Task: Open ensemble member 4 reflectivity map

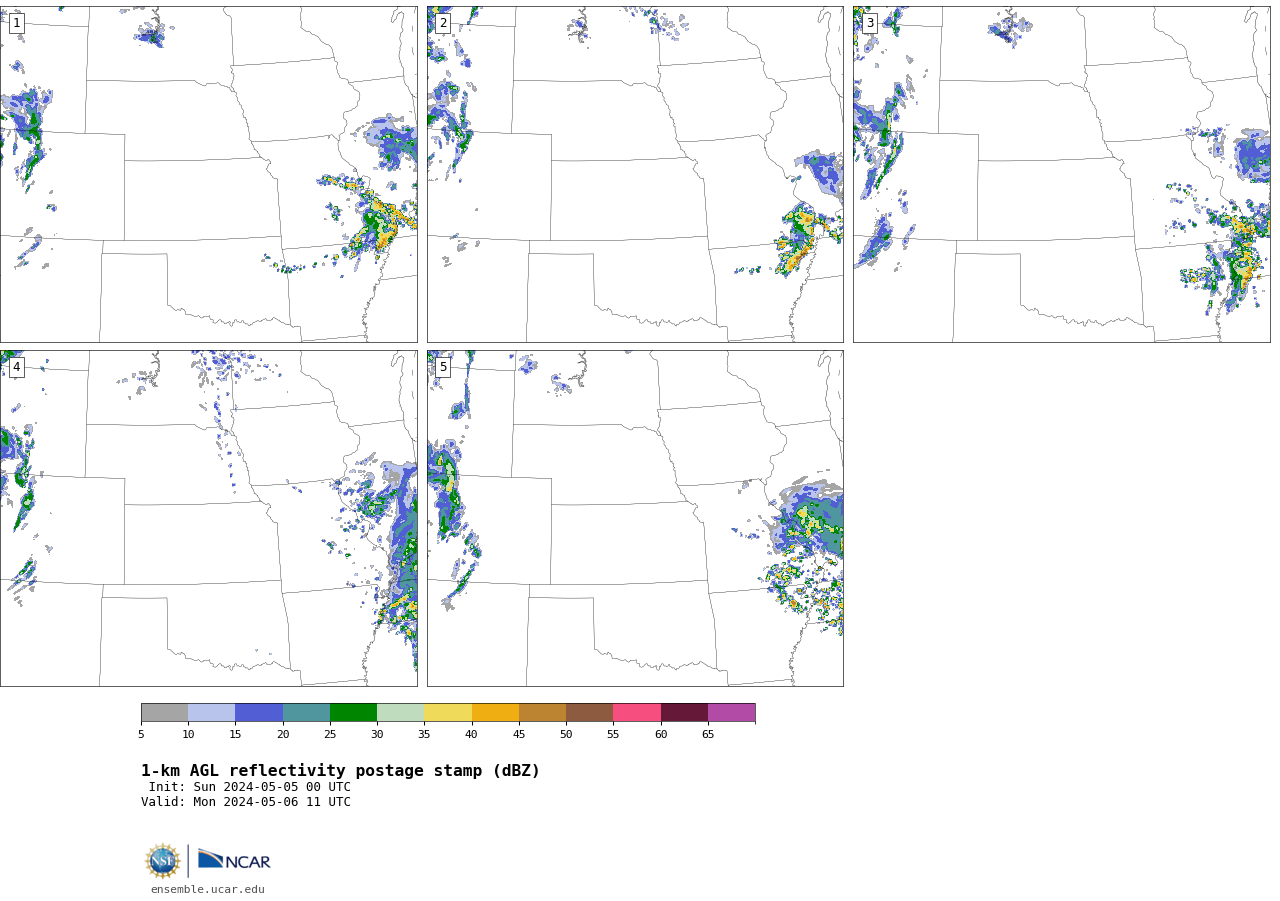Action: 208,518
